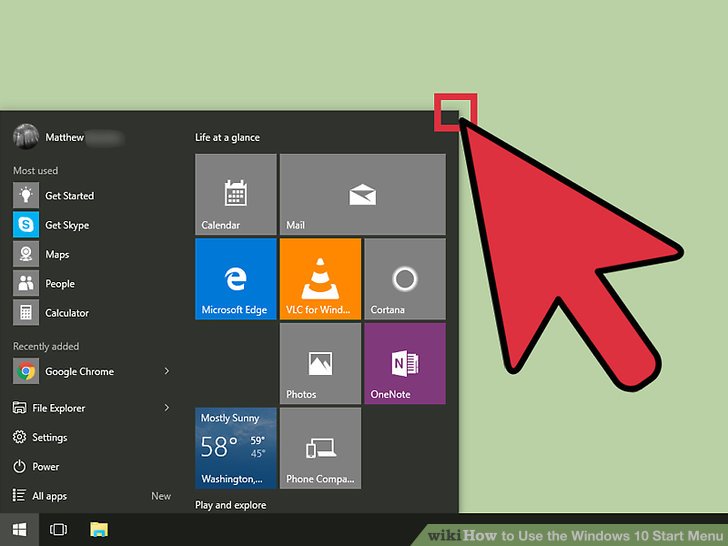The width and height of the screenshot is (728, 546).
Task: Click the 58° temperature reading
Action: 219,447
